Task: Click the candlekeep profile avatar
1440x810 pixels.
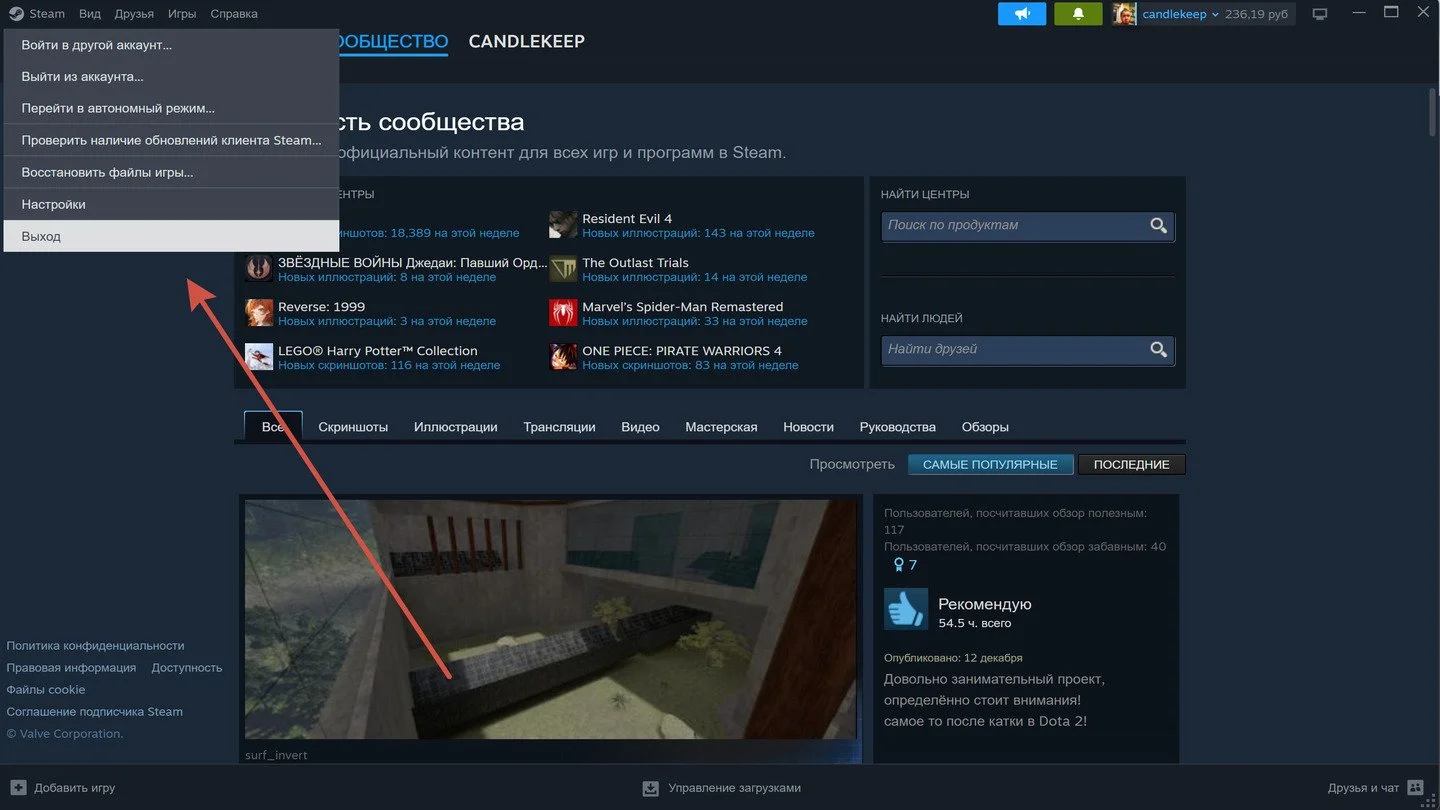Action: (1125, 14)
